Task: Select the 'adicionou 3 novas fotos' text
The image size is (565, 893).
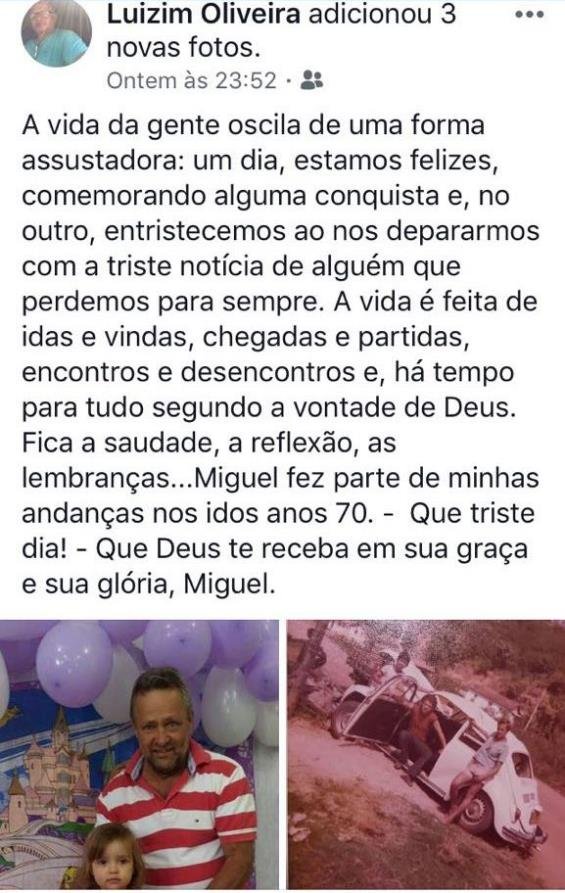Action: pyautogui.click(x=281, y=30)
